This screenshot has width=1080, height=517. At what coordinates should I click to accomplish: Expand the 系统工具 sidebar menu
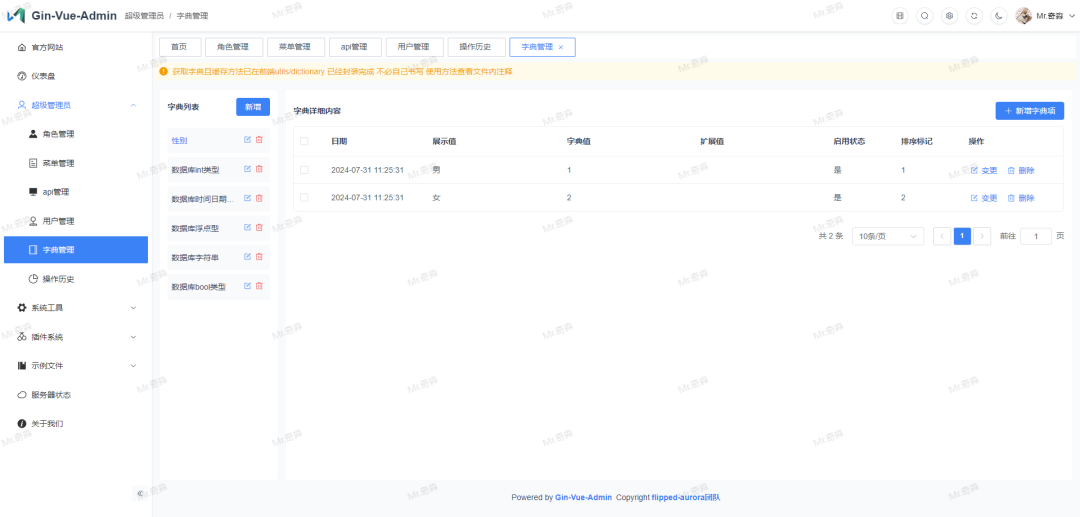[76, 308]
